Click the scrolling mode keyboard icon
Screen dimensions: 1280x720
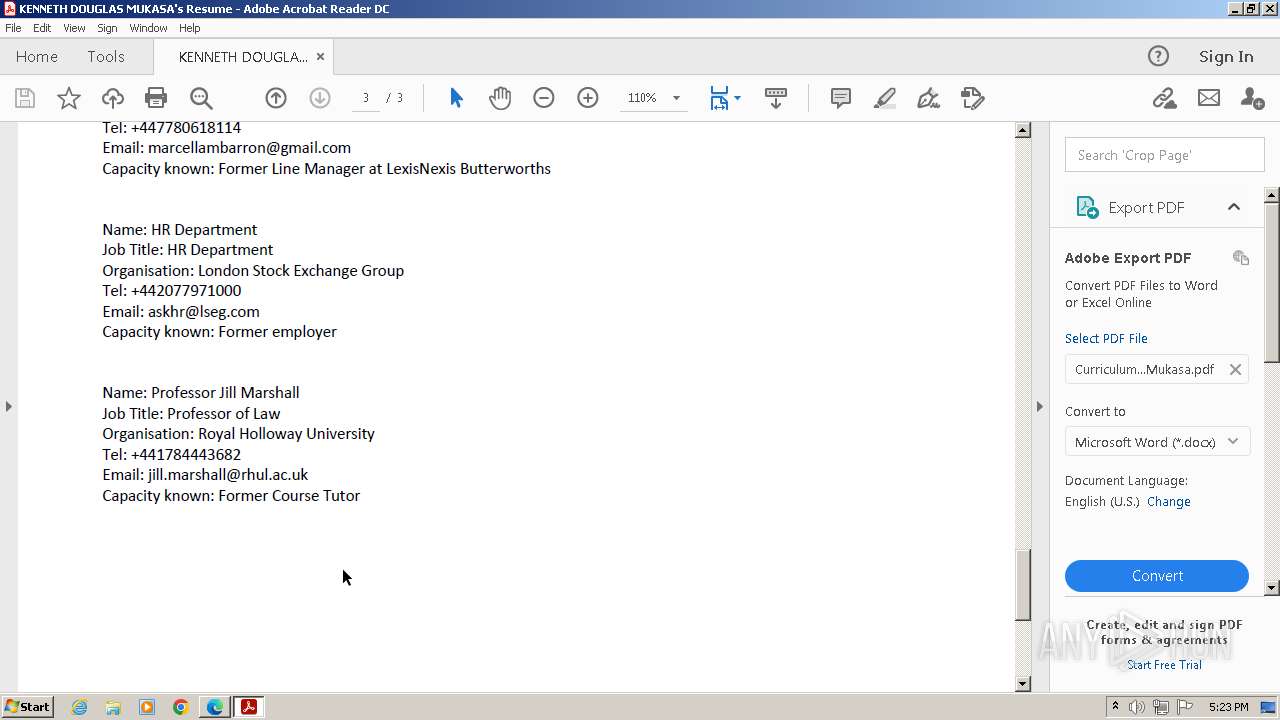[776, 98]
